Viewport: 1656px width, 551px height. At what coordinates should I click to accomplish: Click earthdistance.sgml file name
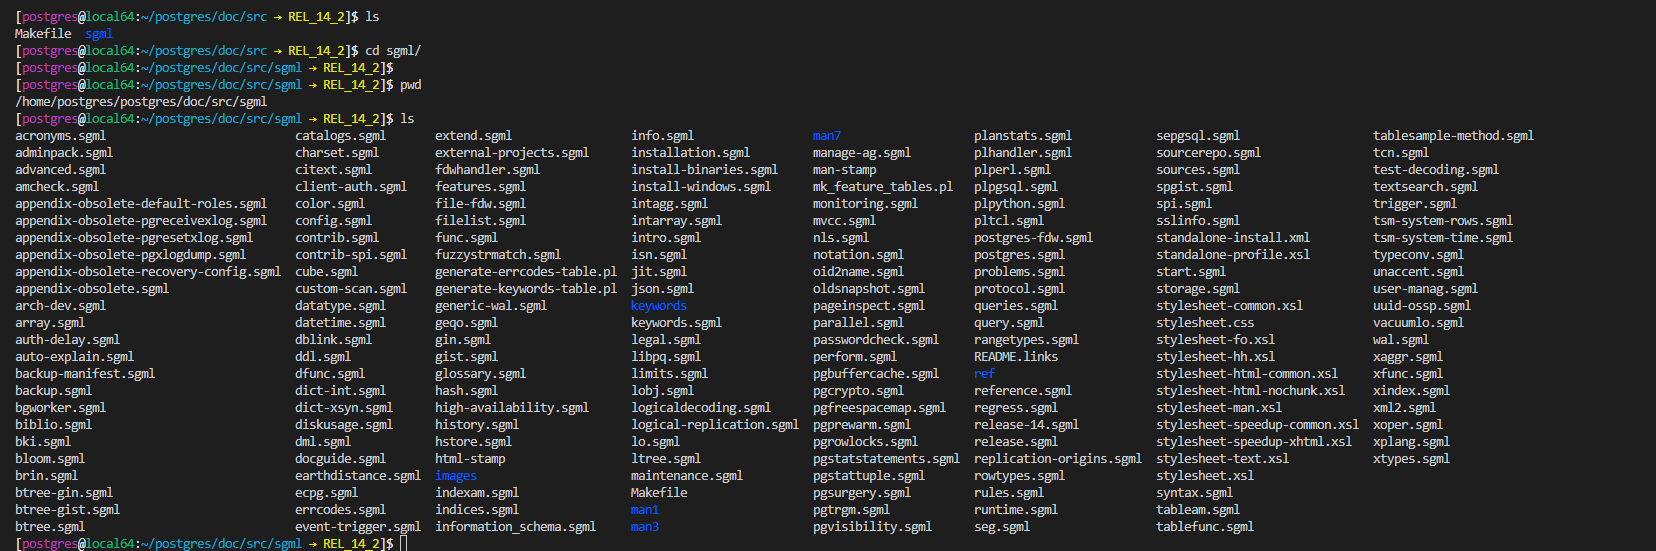(x=358, y=476)
